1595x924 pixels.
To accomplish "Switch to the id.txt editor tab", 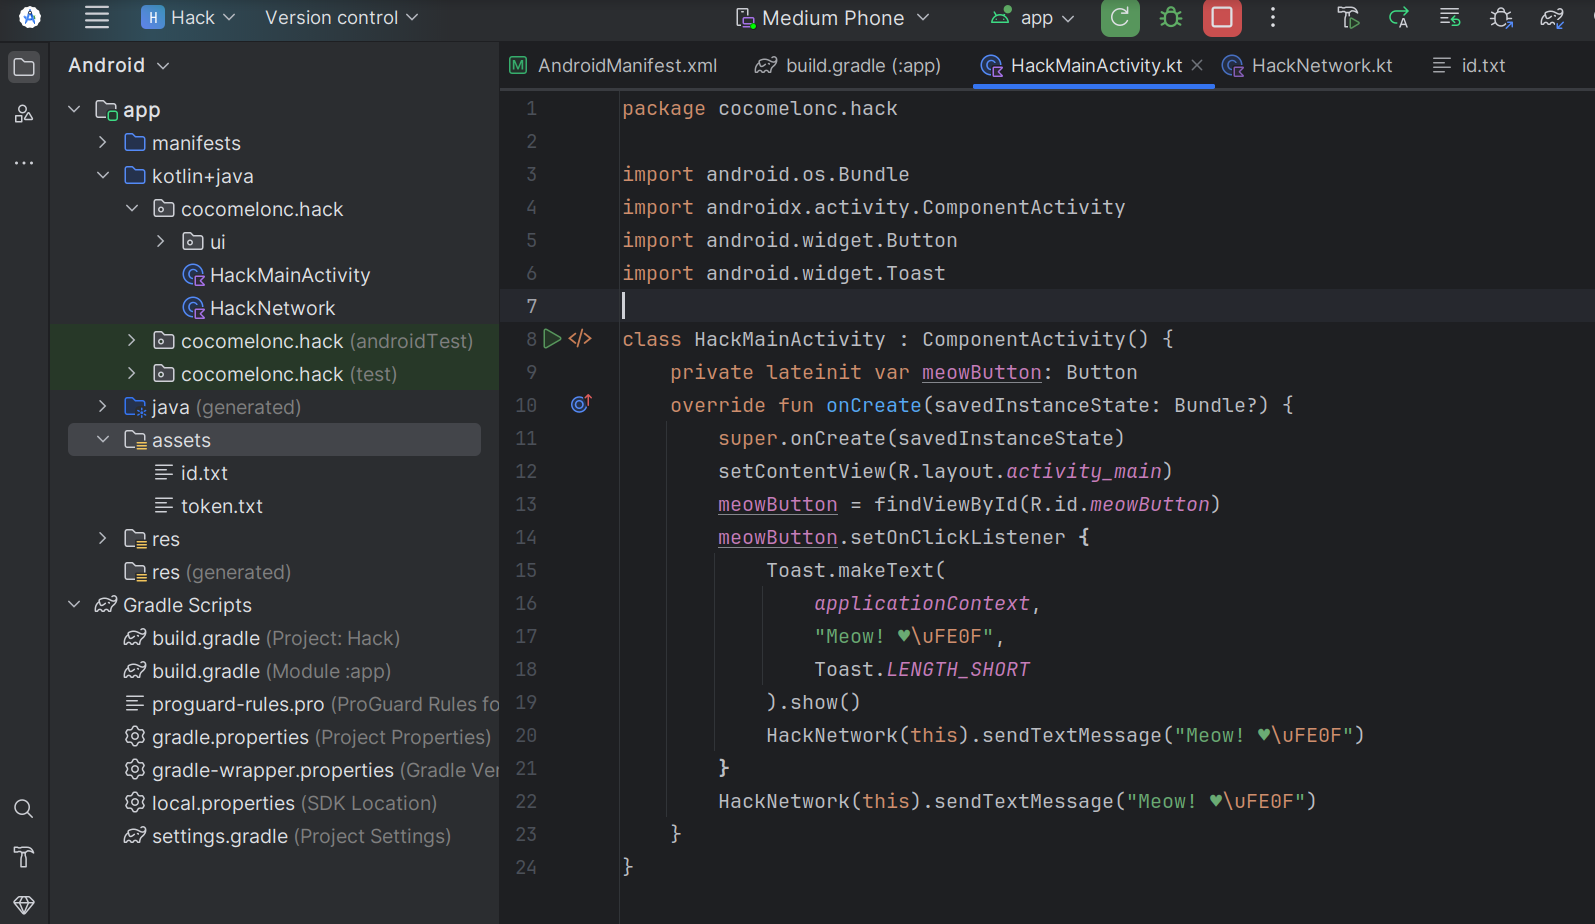I will point(1469,65).
